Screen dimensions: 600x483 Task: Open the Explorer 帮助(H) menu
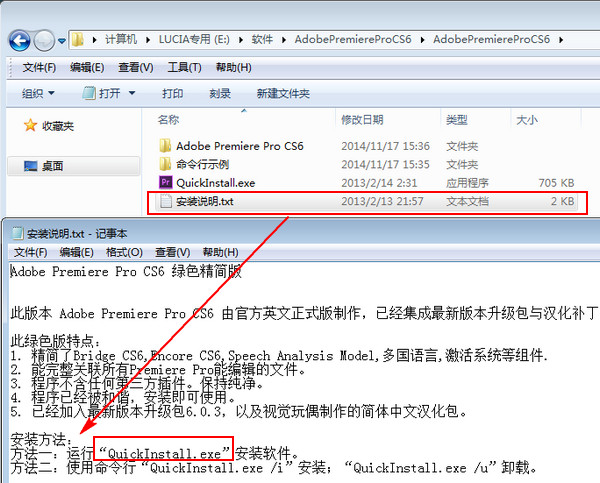[x=233, y=68]
